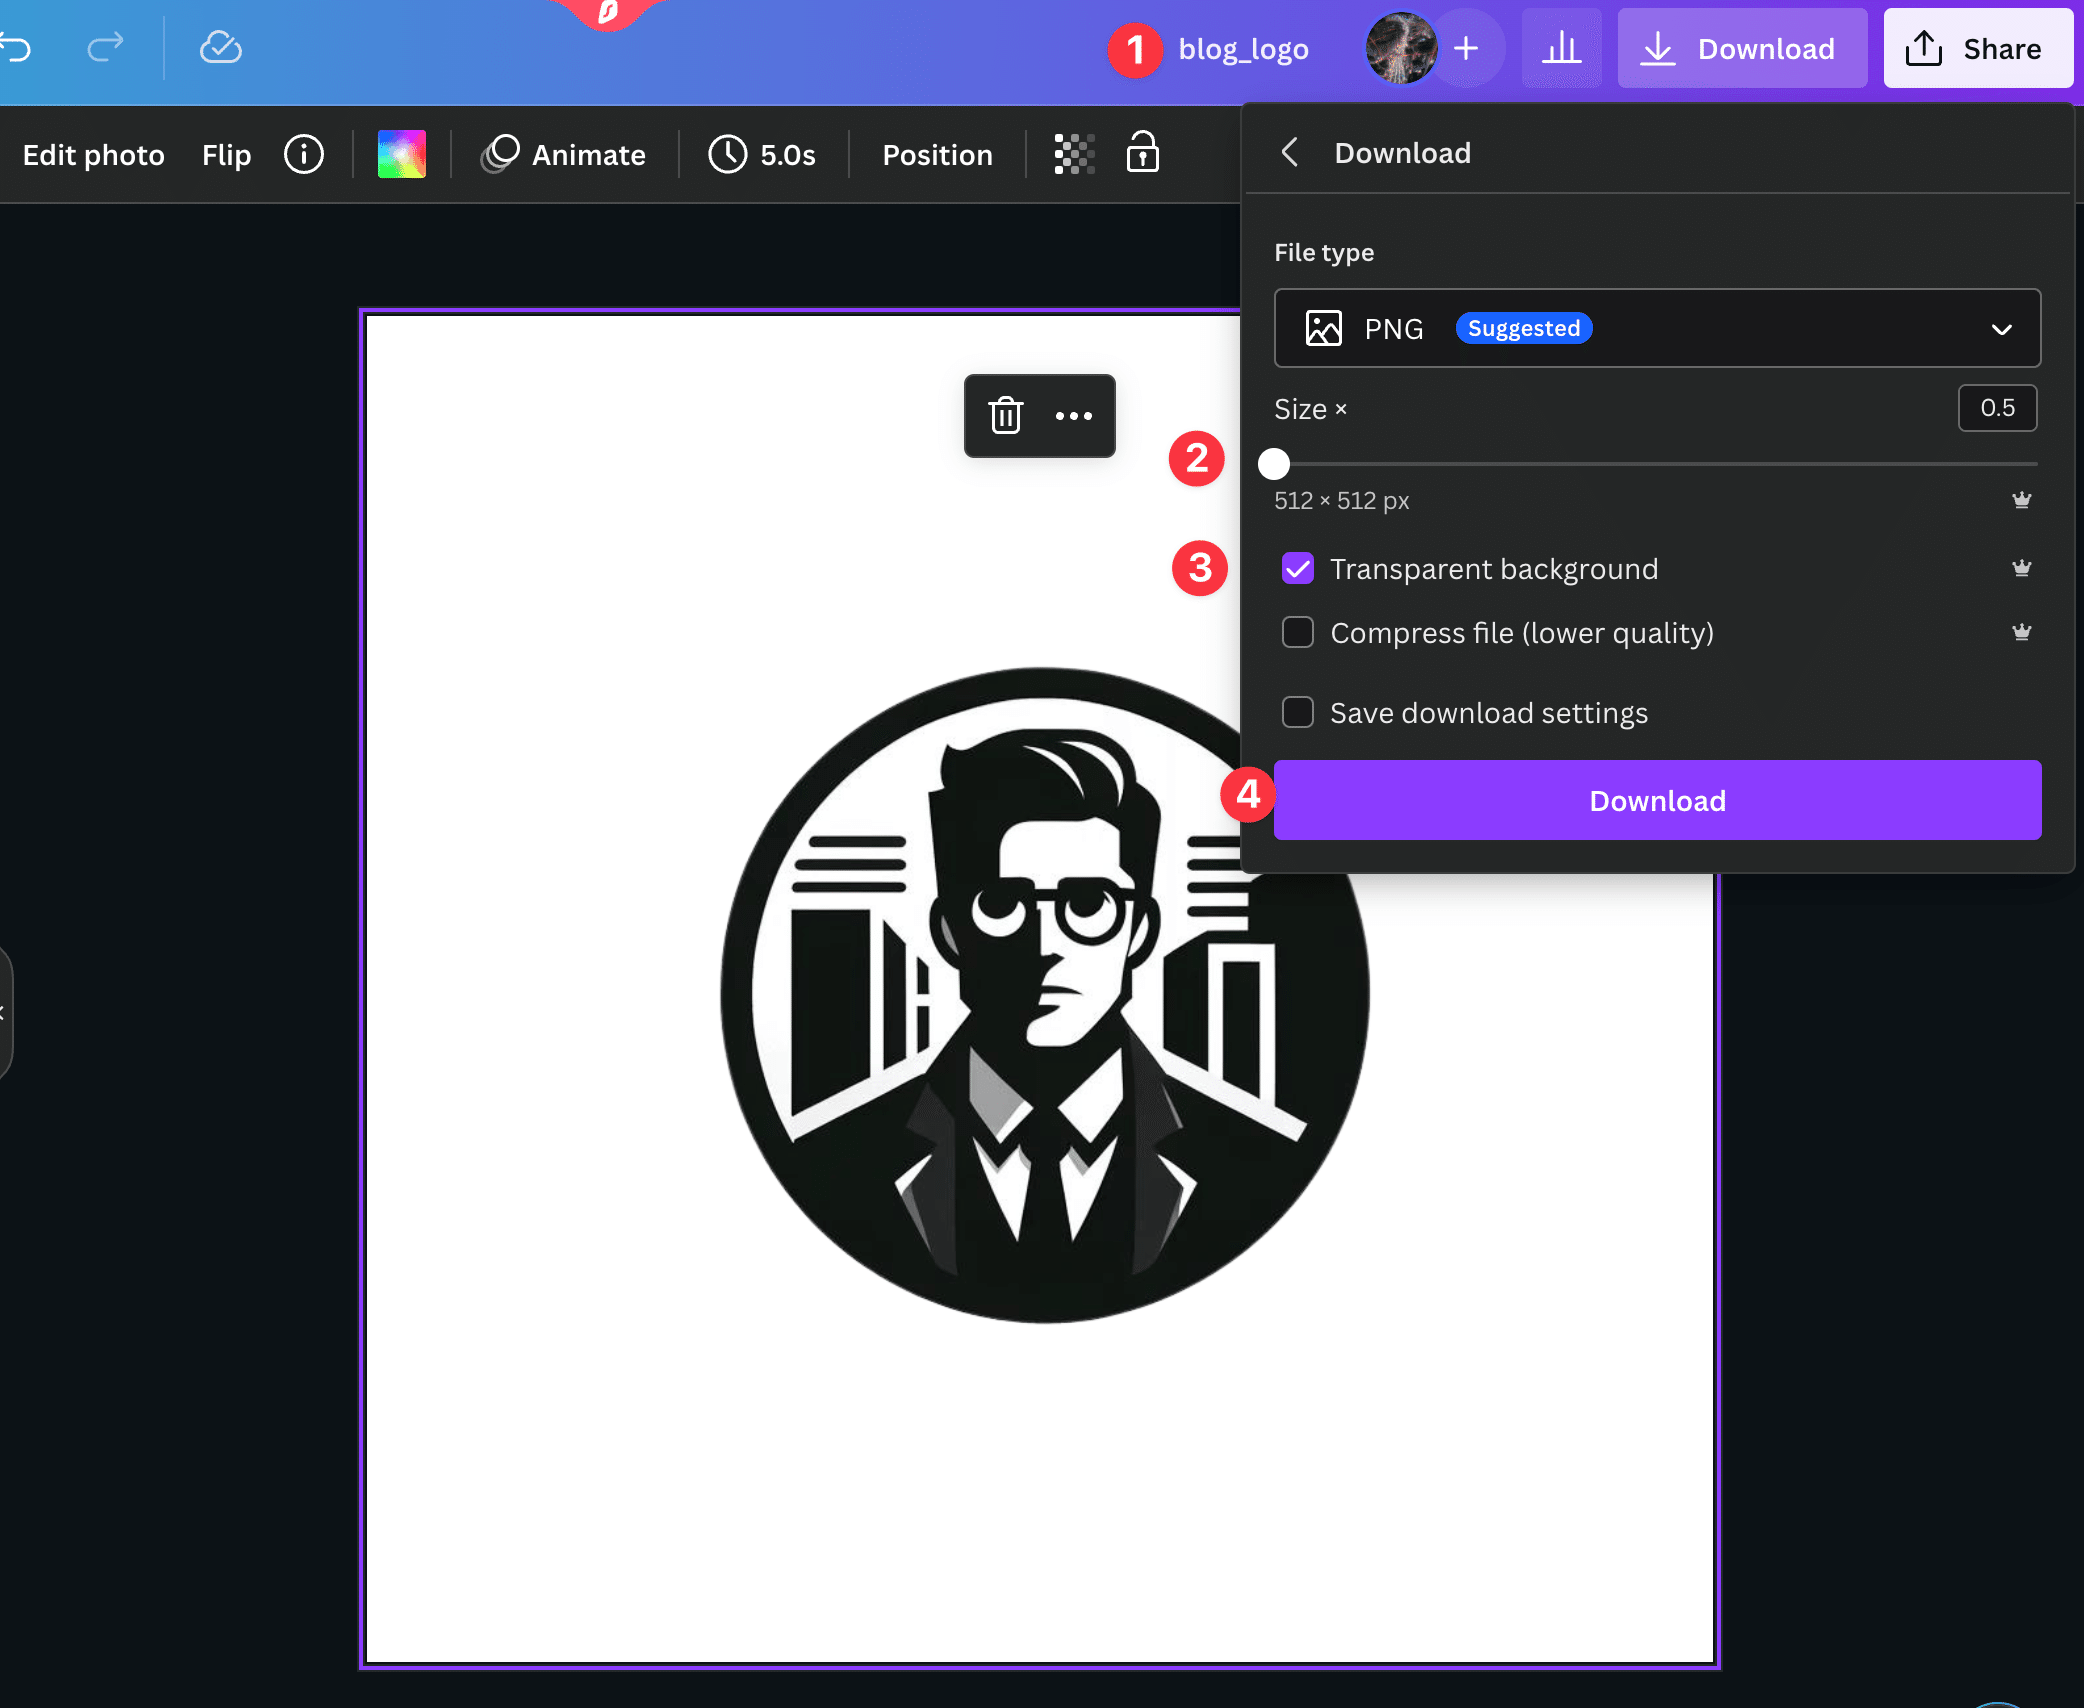This screenshot has height=1708, width=2084.
Task: Open the analytics bar chart icon
Action: coord(1561,49)
